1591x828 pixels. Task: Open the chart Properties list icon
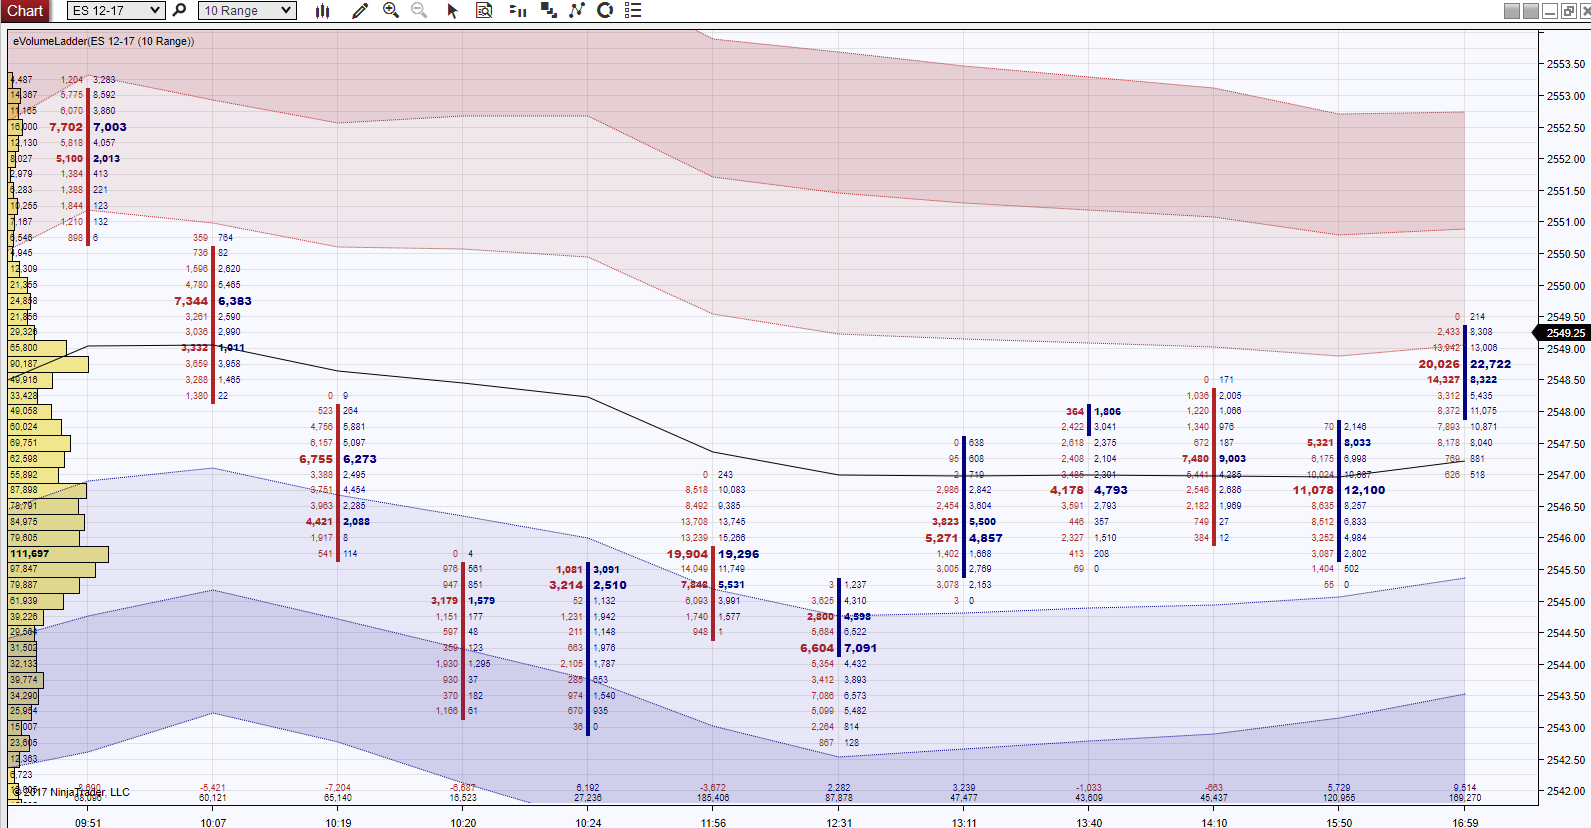tap(633, 10)
